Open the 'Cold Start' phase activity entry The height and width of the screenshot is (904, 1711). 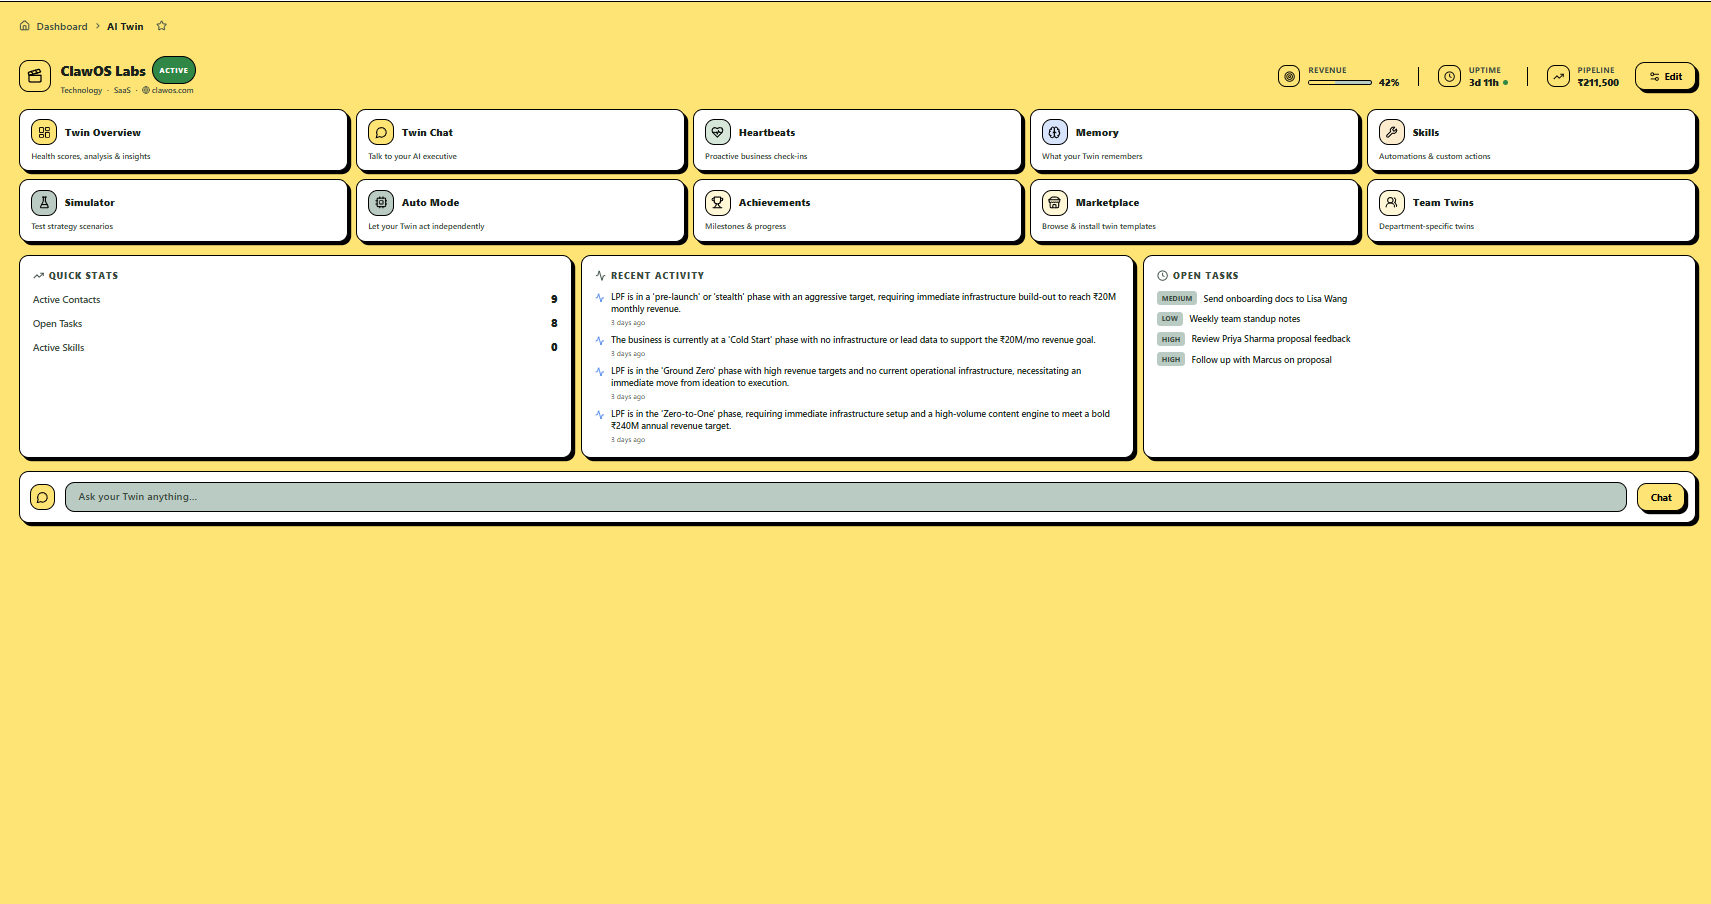857,346
